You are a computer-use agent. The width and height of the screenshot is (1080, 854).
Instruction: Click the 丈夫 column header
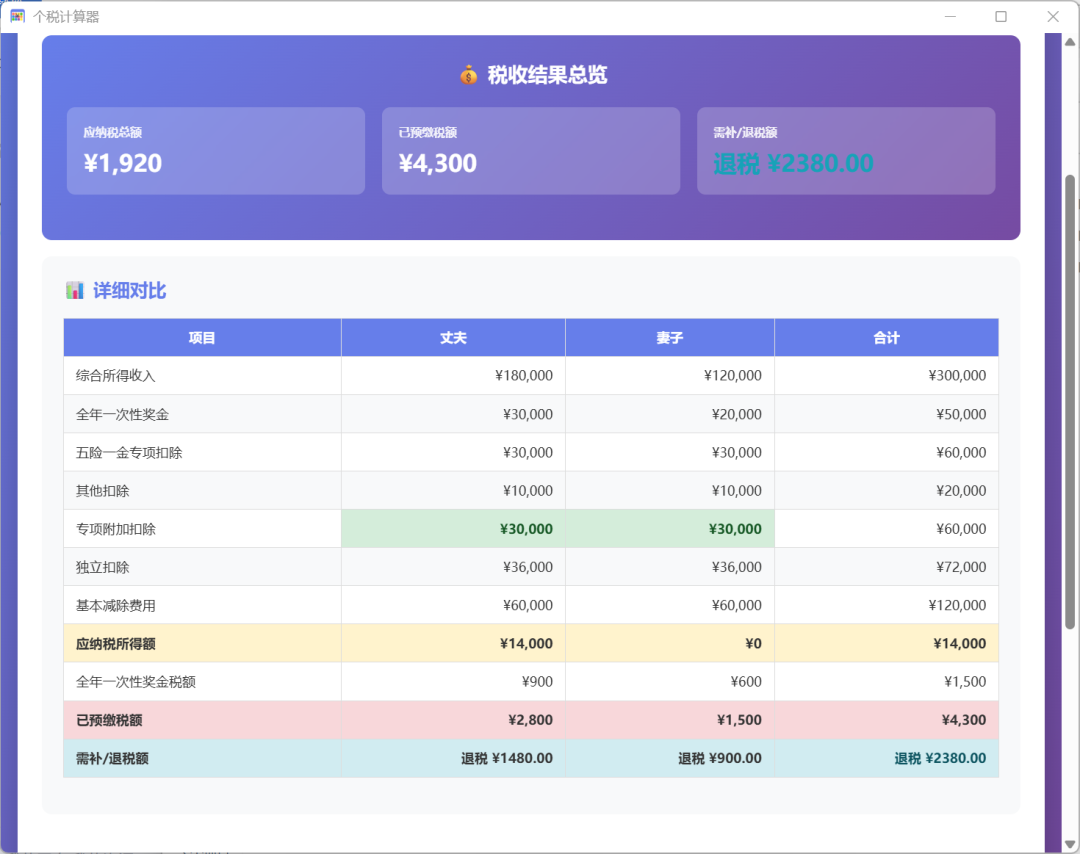tap(453, 337)
